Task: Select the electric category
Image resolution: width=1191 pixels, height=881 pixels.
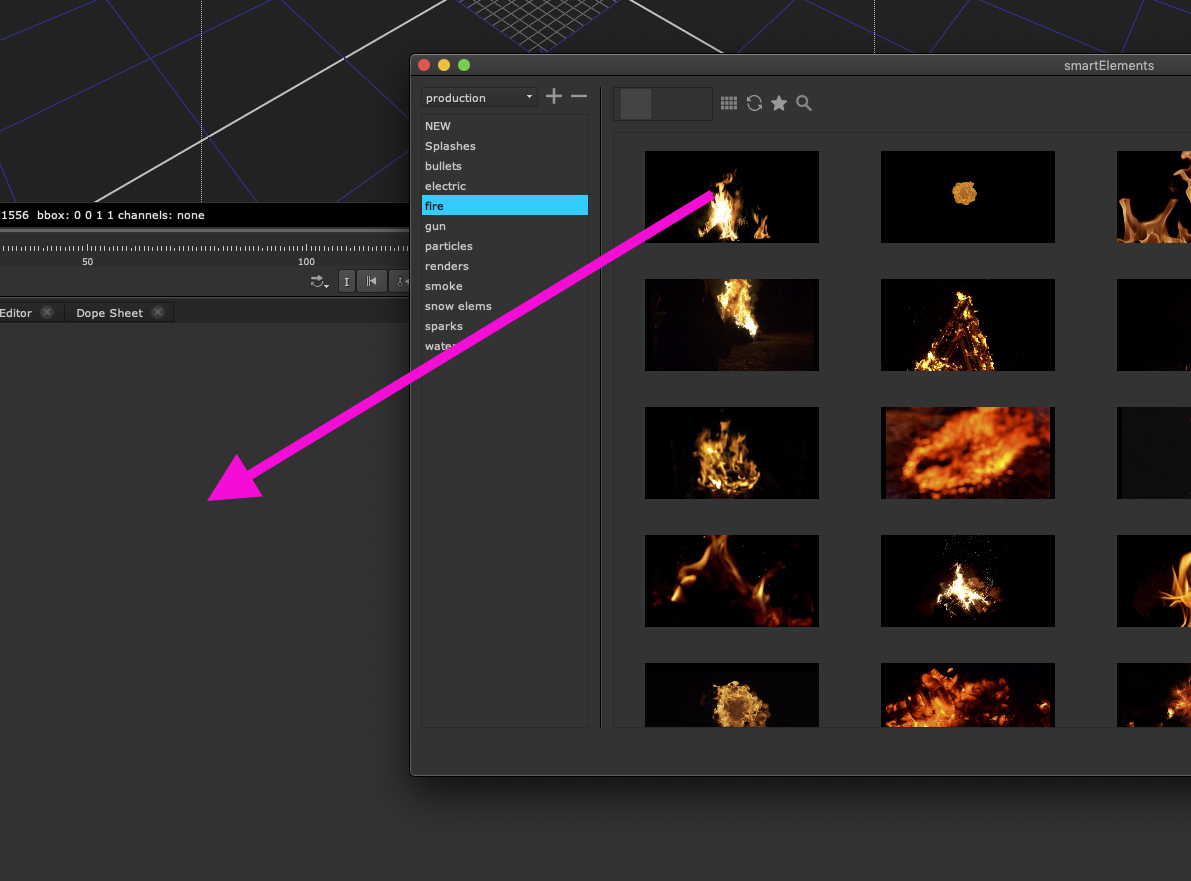Action: [x=445, y=186]
